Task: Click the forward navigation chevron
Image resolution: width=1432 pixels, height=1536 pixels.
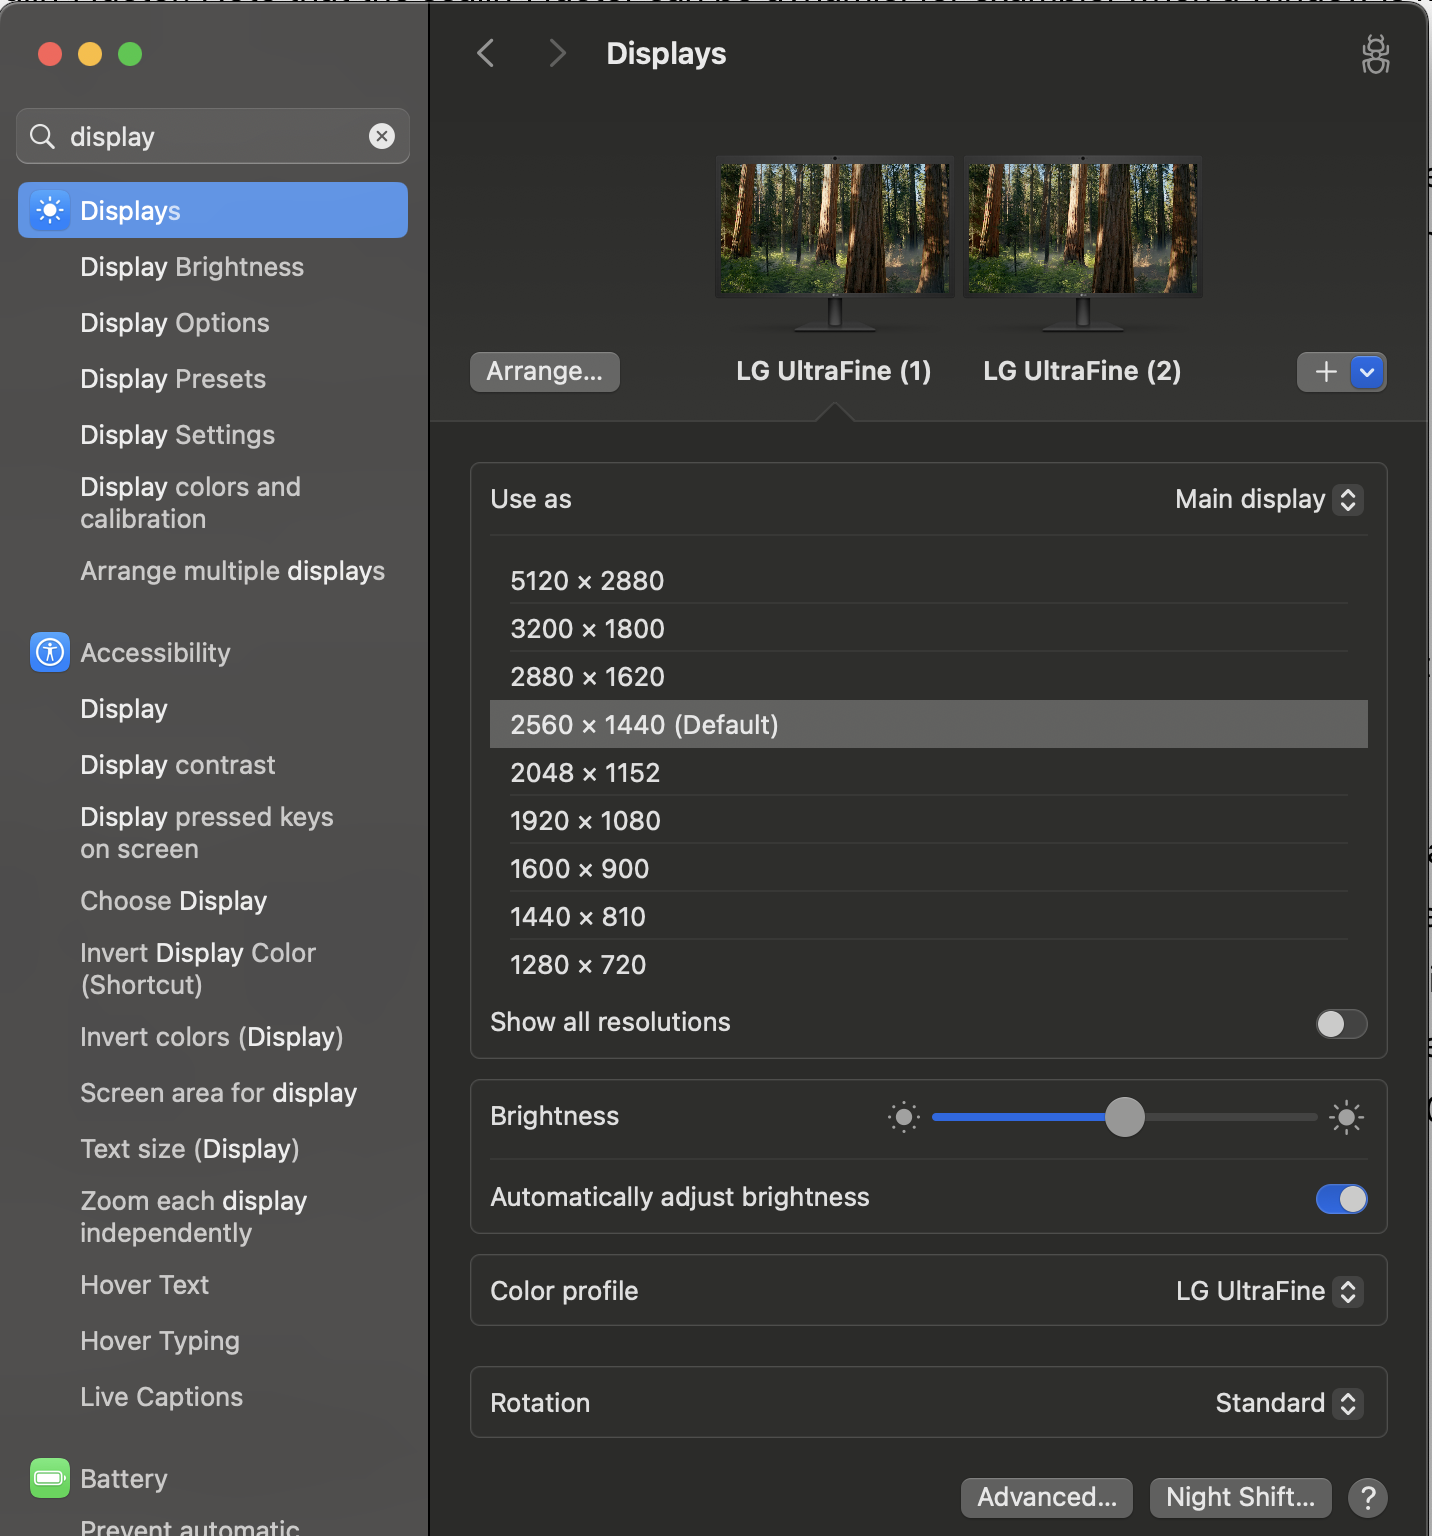Action: click(557, 53)
